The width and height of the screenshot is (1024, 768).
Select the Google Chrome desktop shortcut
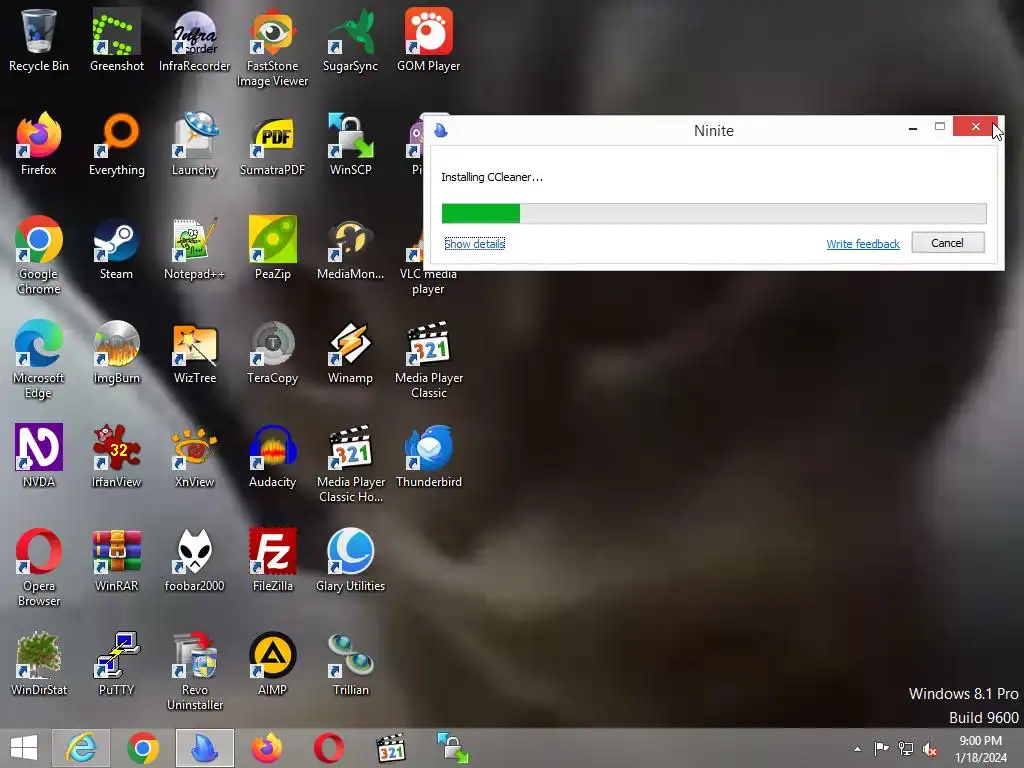tap(39, 255)
